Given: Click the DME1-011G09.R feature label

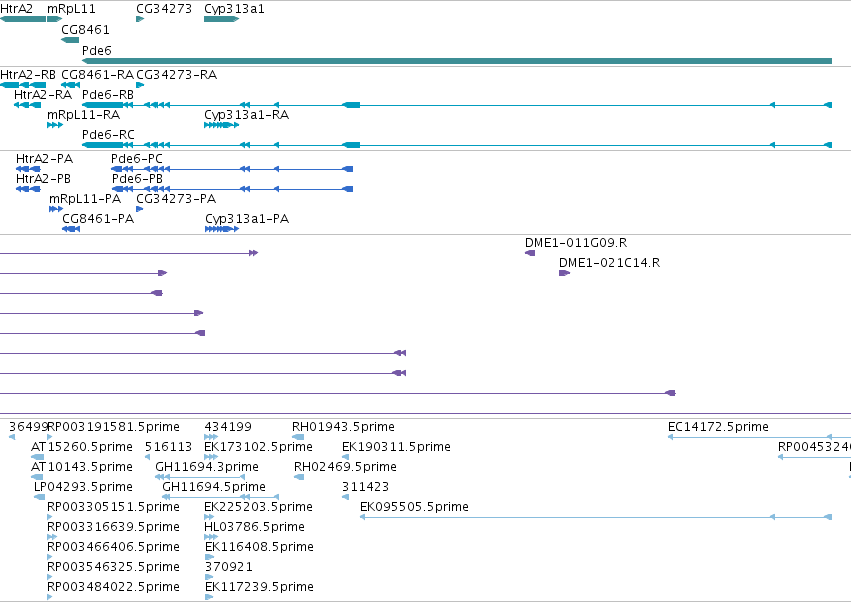Looking at the screenshot, I should coord(576,243).
